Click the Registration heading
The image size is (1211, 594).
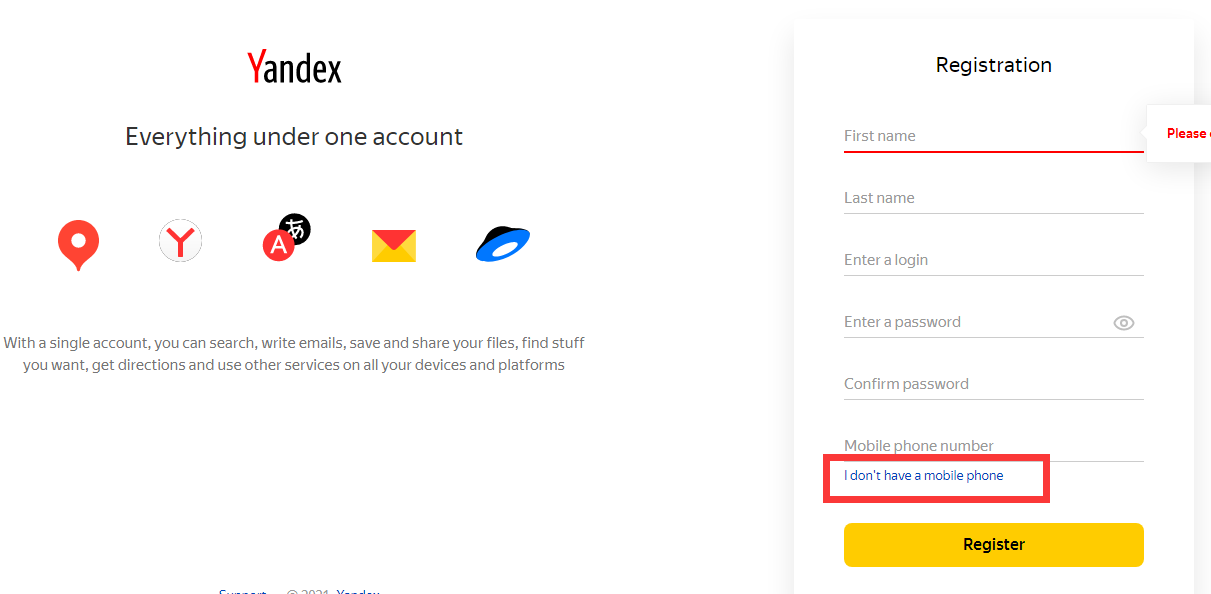click(993, 65)
